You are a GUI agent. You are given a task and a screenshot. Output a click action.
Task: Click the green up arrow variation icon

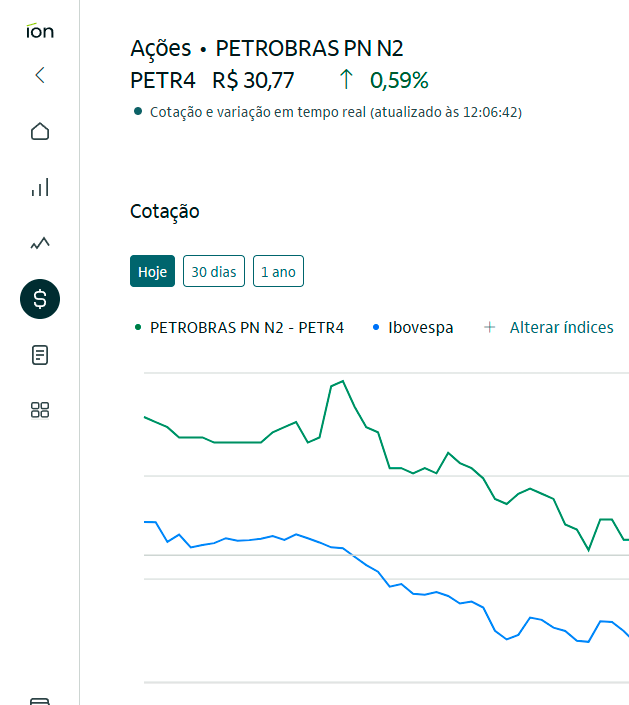coord(346,80)
